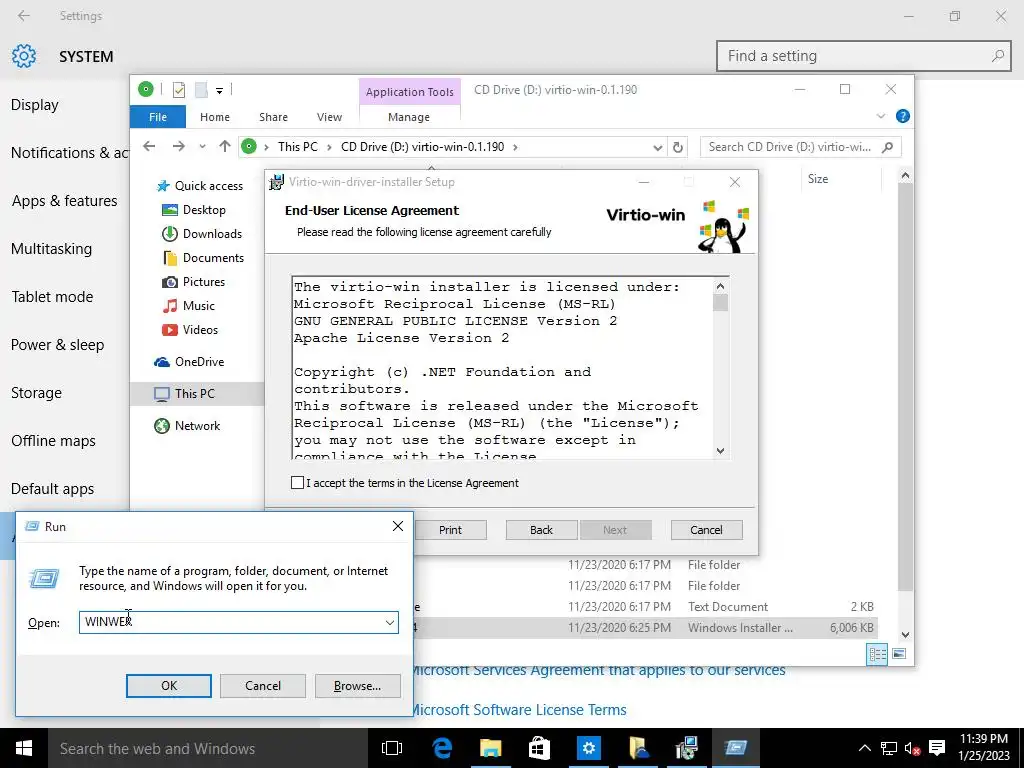
Task: Open the recent locations dropdown arrow
Action: (202, 146)
